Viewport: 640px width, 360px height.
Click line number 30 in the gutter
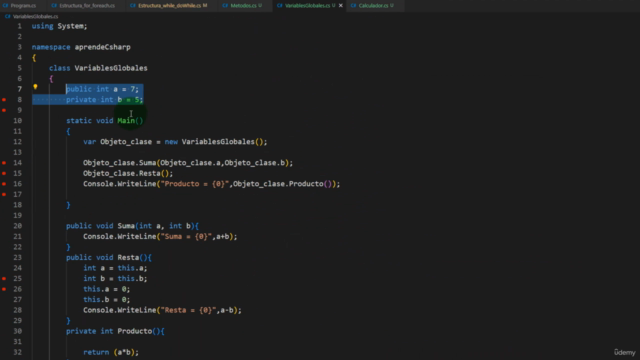[x=17, y=331]
